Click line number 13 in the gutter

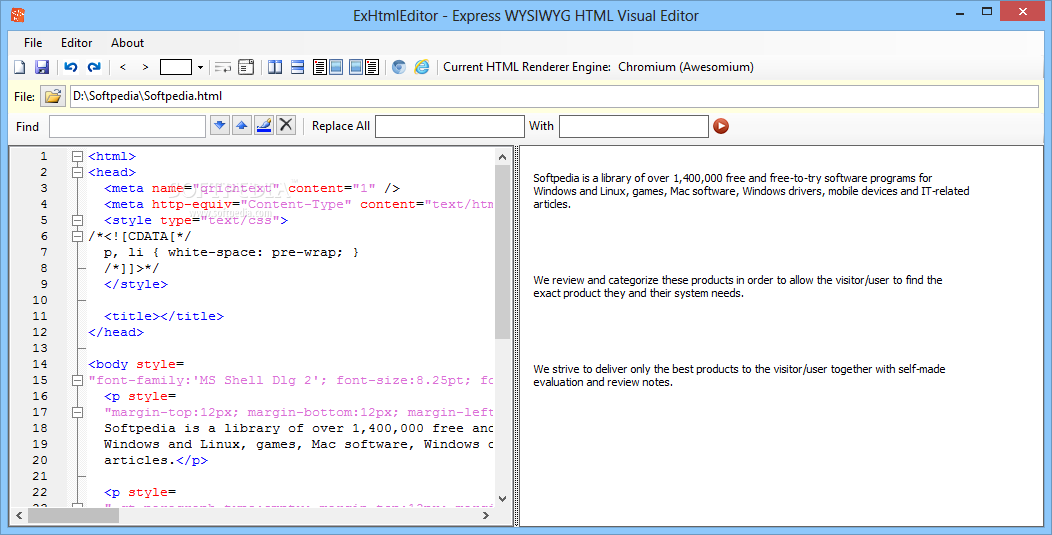tap(40, 348)
